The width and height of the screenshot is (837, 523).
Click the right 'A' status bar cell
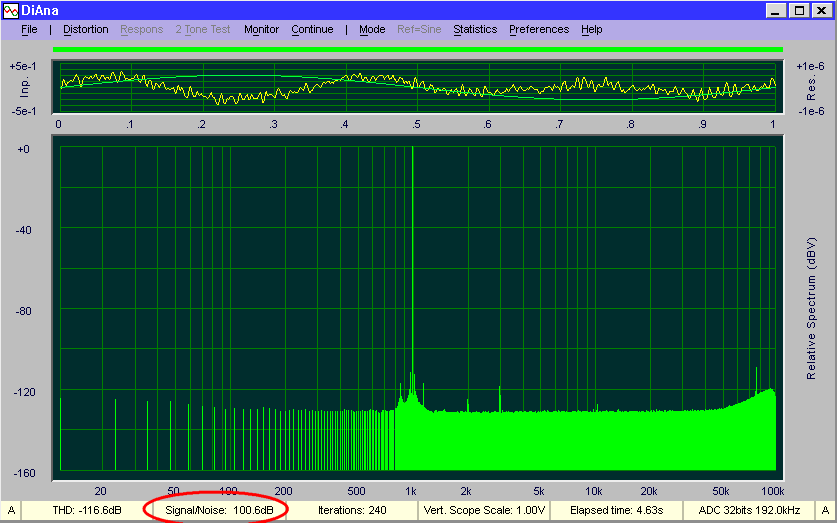point(825,510)
